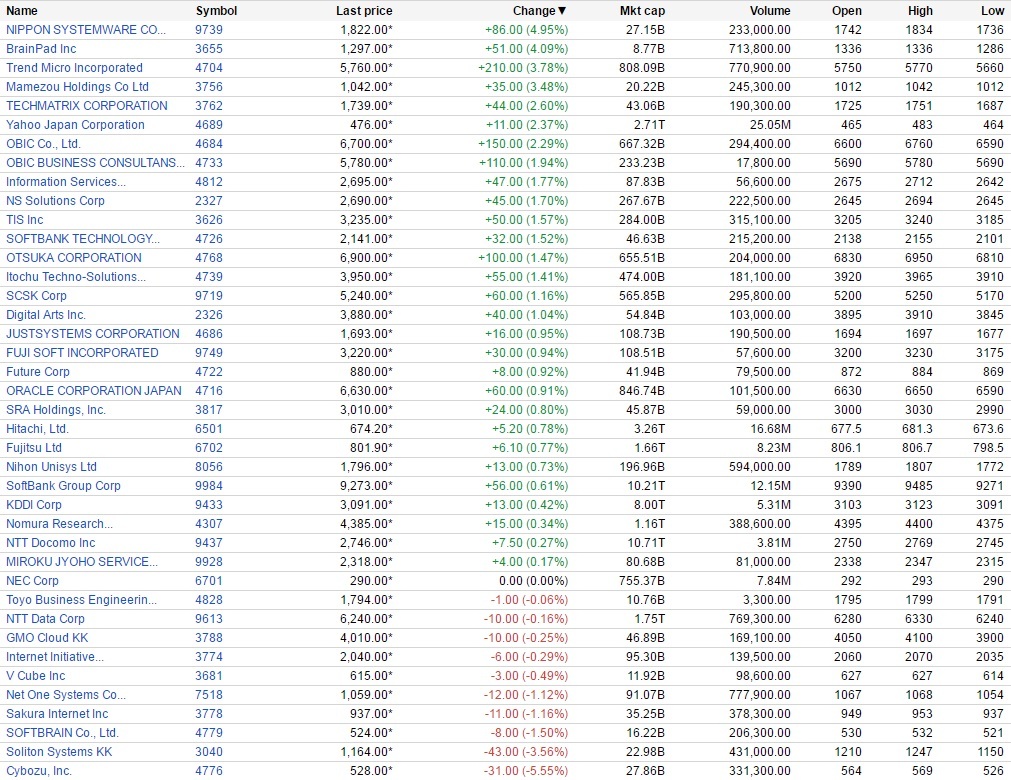Image resolution: width=1011 pixels, height=780 pixels.
Task: Open Net One Systems Co... link
Action: (x=66, y=696)
